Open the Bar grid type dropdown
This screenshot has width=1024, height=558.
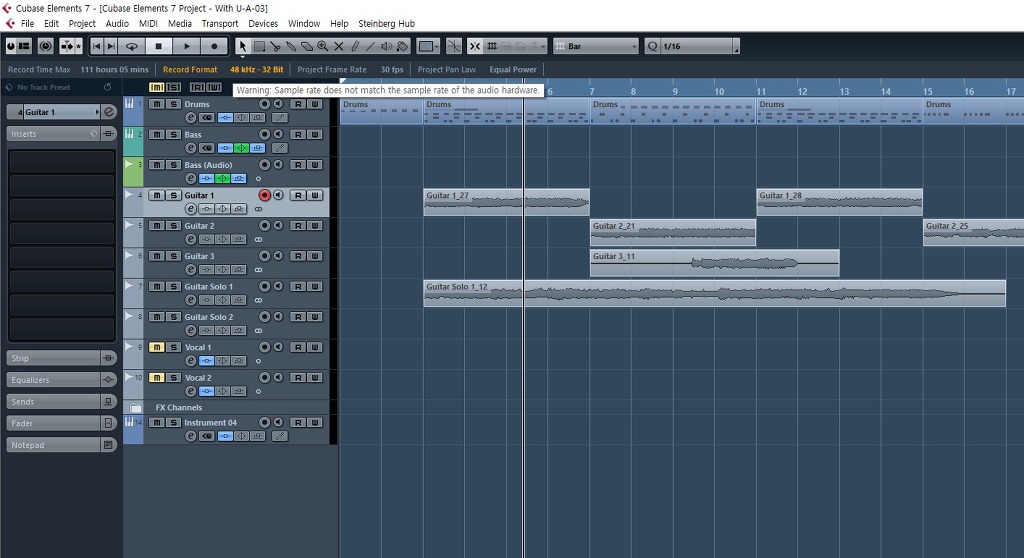coord(596,46)
